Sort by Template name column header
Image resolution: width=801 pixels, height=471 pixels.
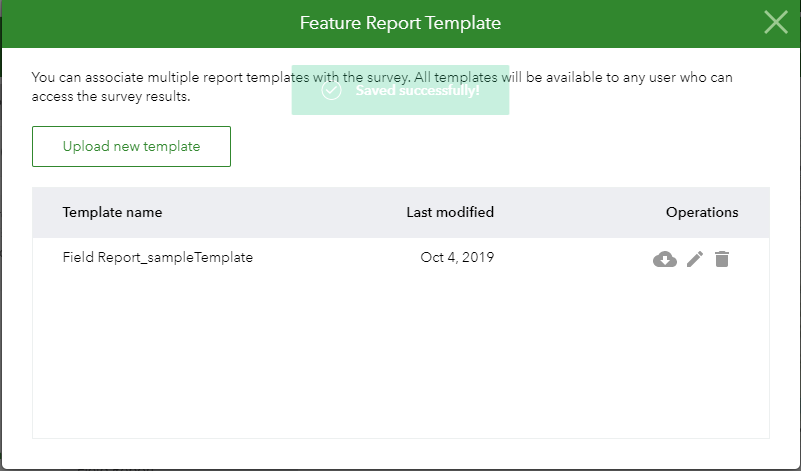112,212
